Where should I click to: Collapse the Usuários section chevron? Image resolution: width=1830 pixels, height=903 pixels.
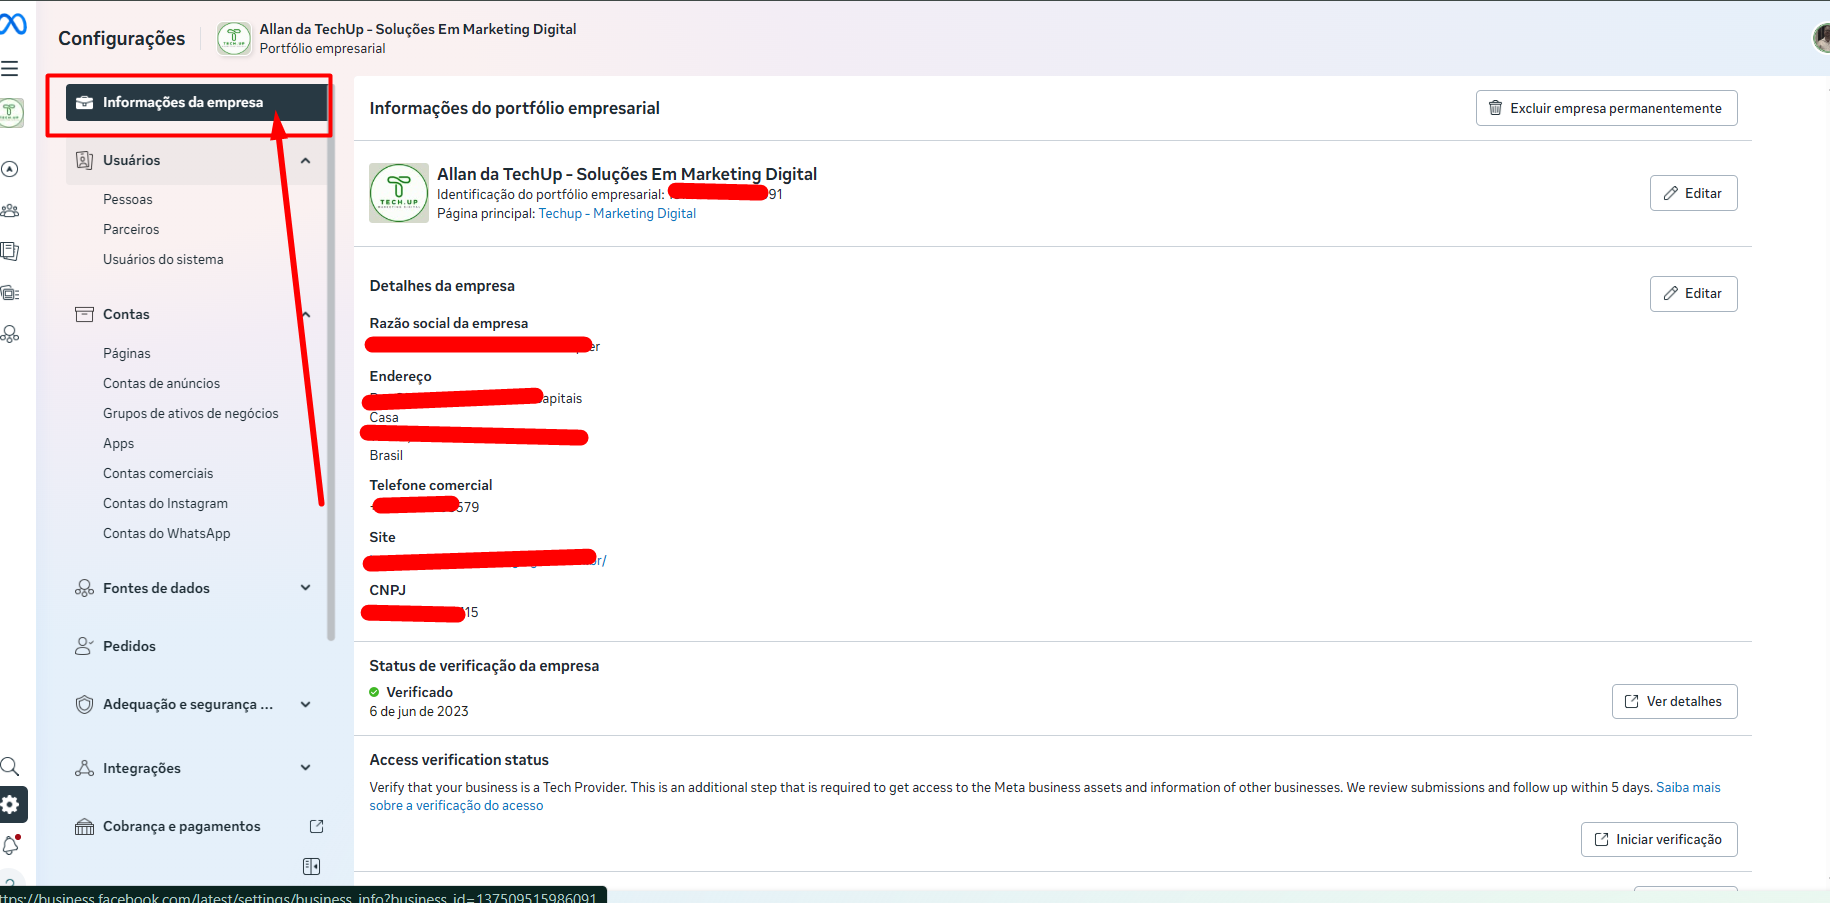pos(306,160)
